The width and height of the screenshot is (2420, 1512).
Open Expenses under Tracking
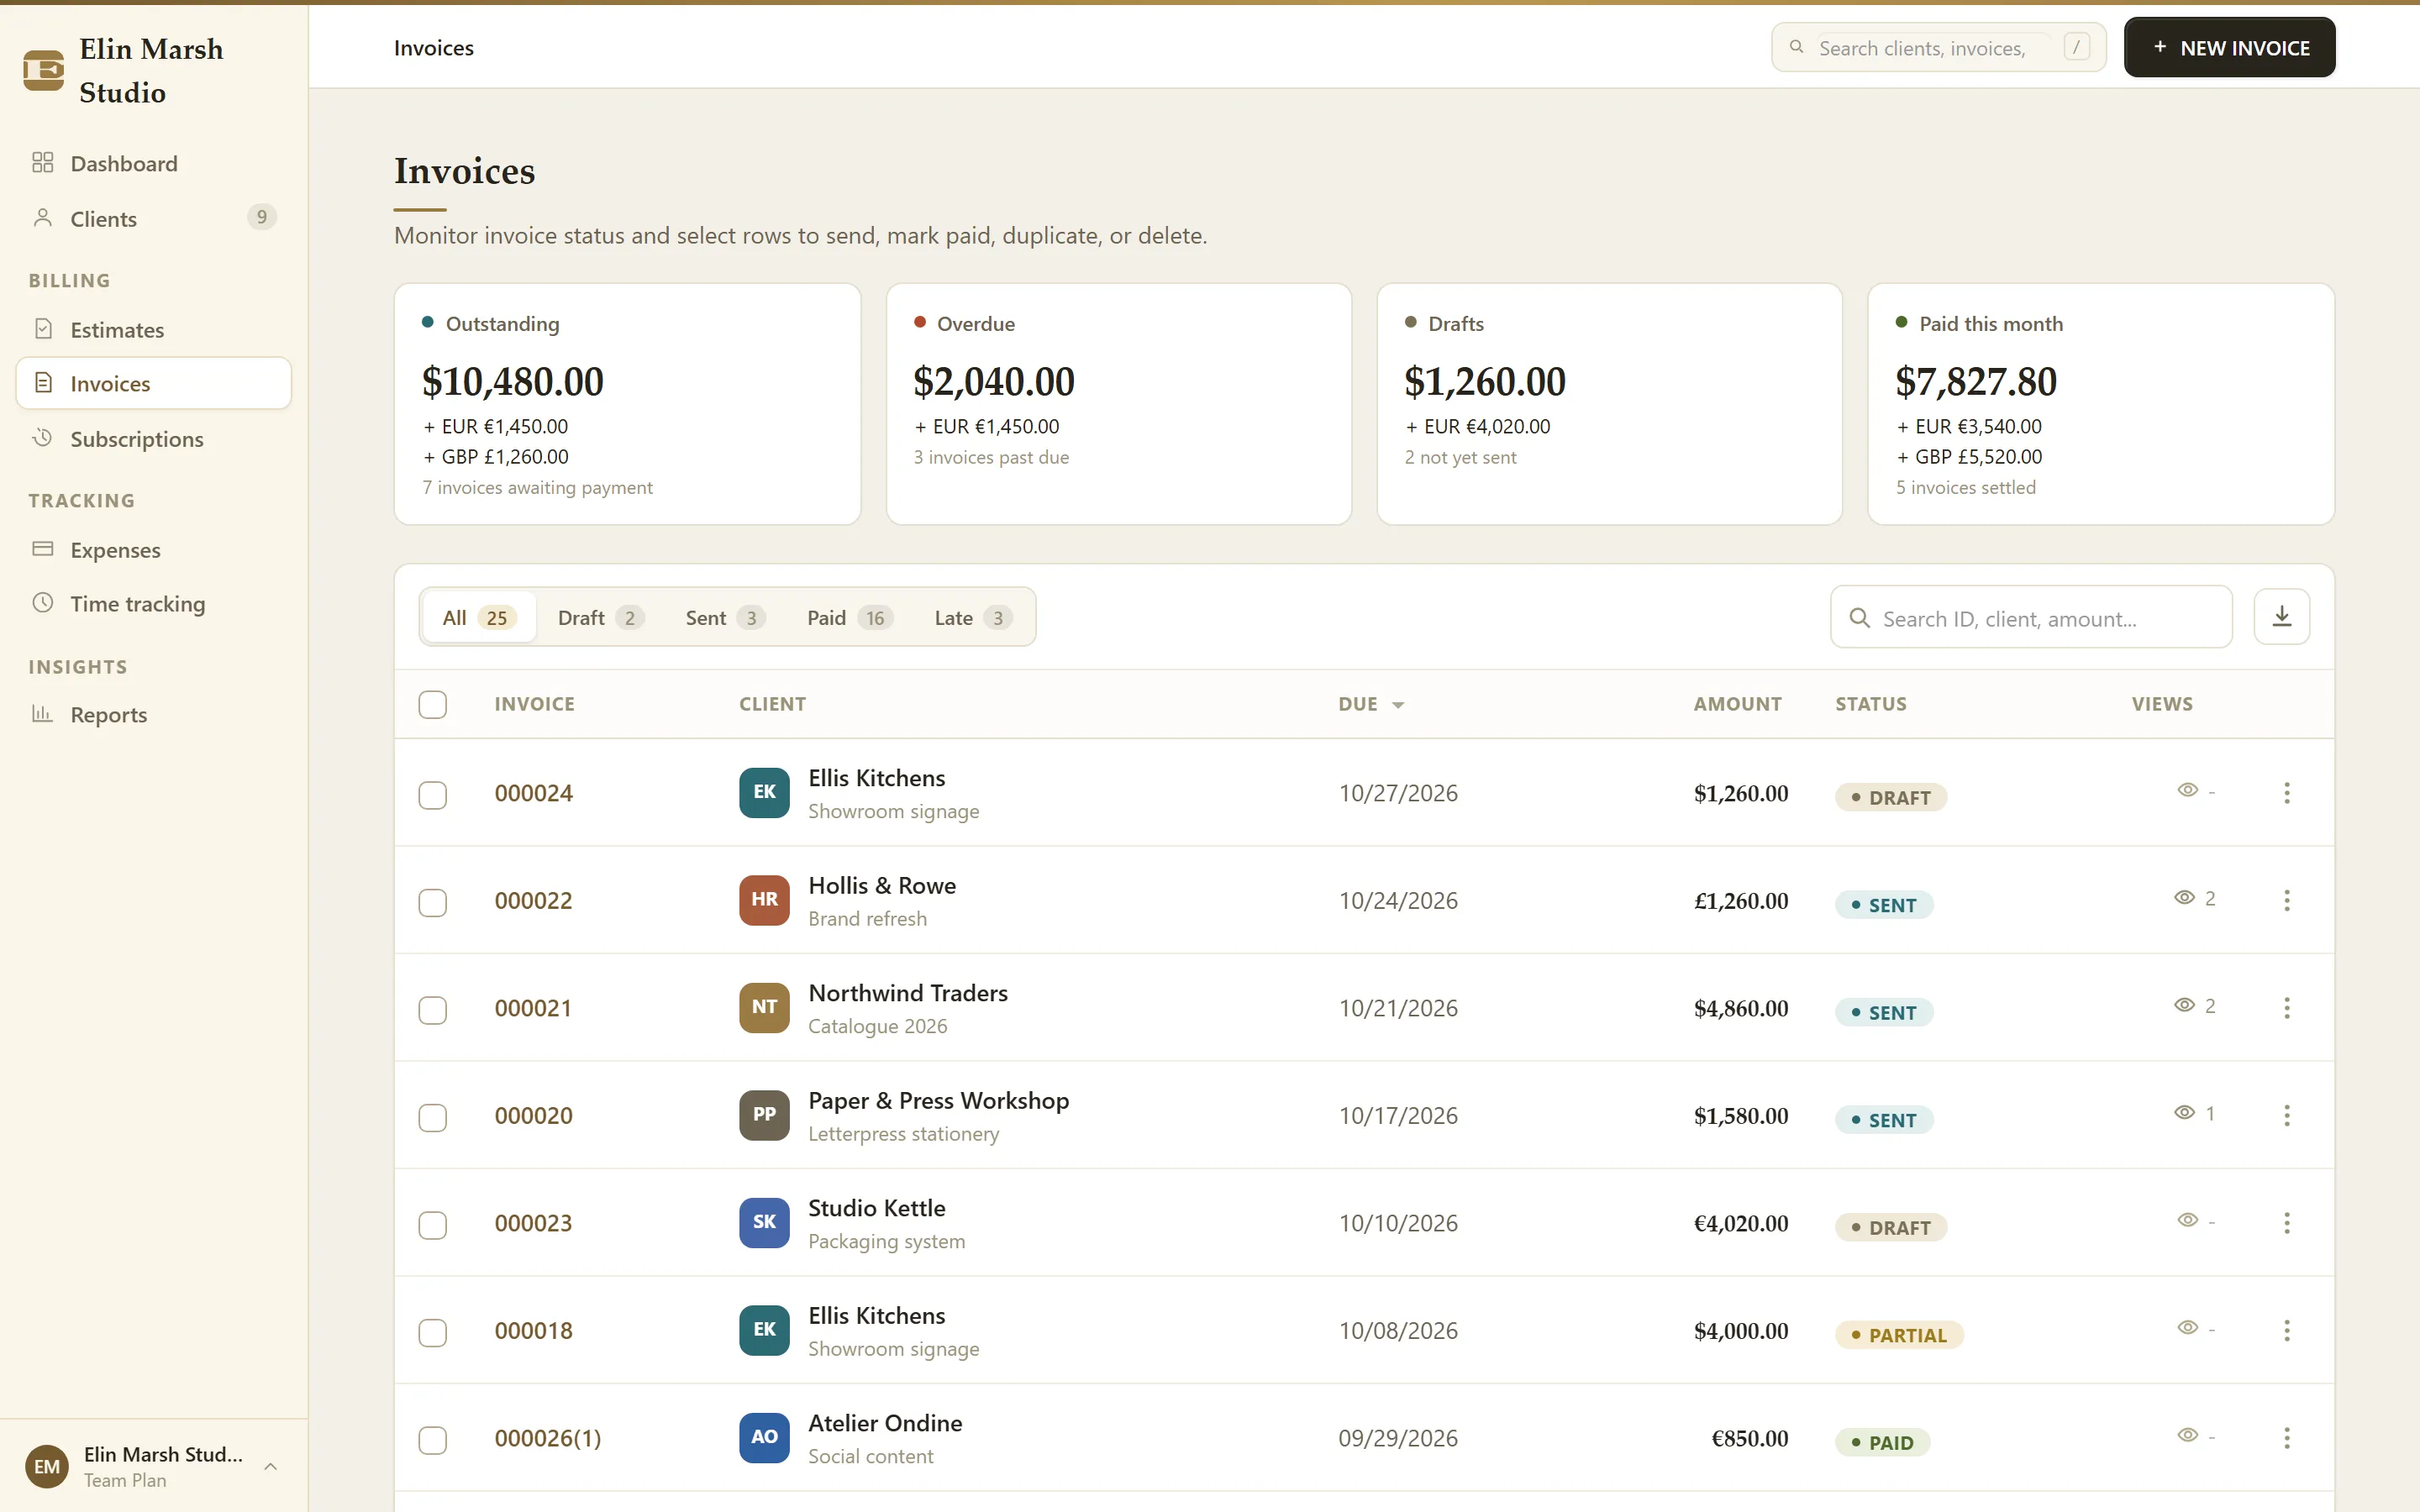(154, 549)
